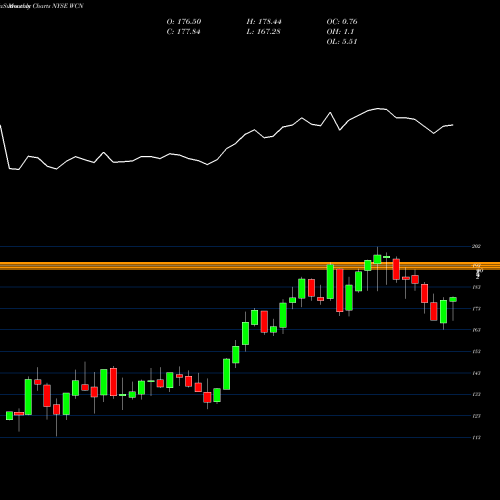
Task: Click the 202 price axis label
Action: click(477, 246)
